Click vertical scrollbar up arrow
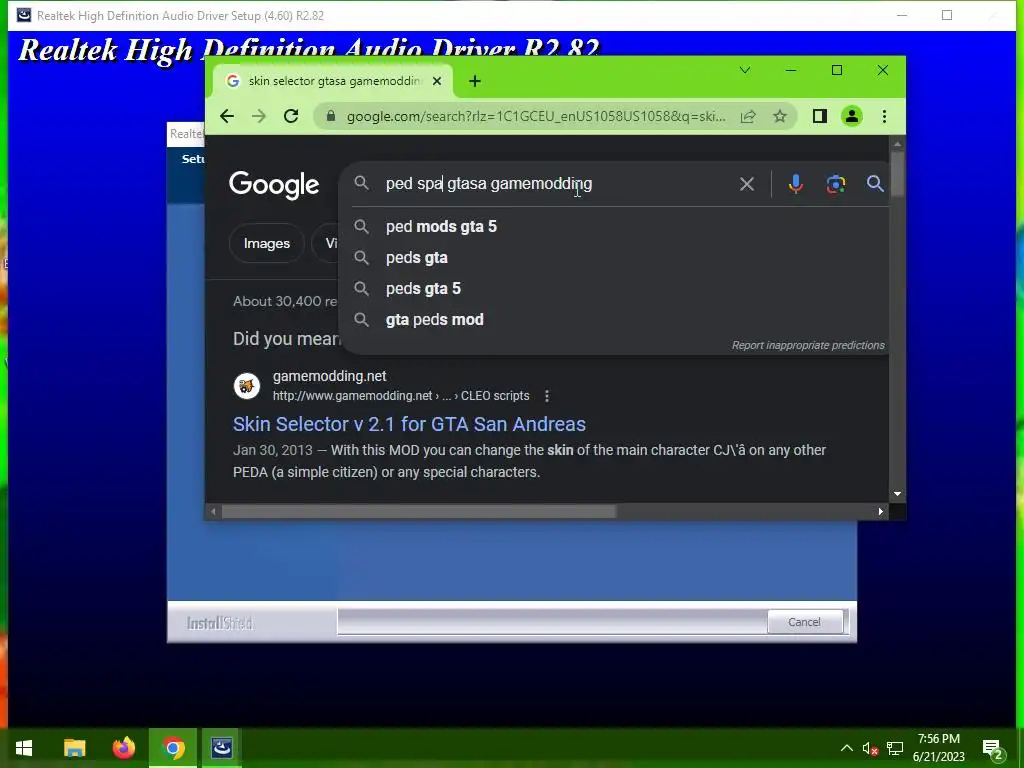This screenshot has height=768, width=1024. click(x=897, y=143)
